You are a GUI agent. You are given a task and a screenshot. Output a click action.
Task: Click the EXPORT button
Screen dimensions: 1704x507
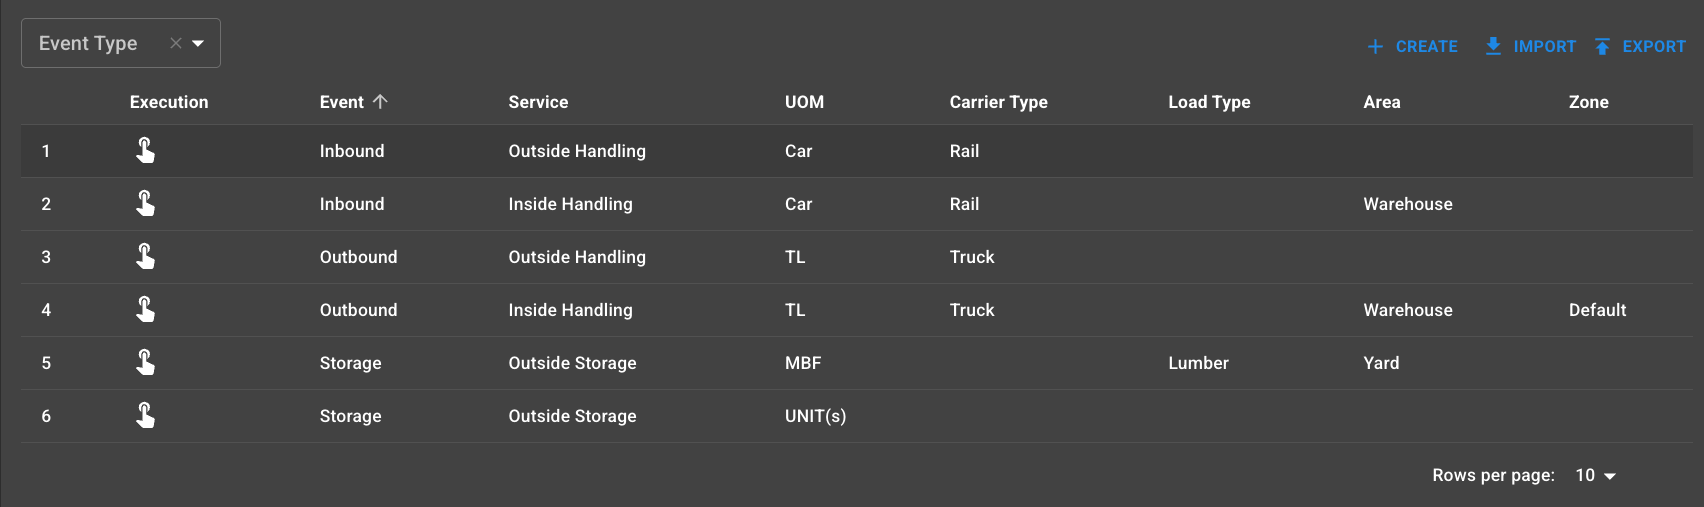pyautogui.click(x=1640, y=46)
